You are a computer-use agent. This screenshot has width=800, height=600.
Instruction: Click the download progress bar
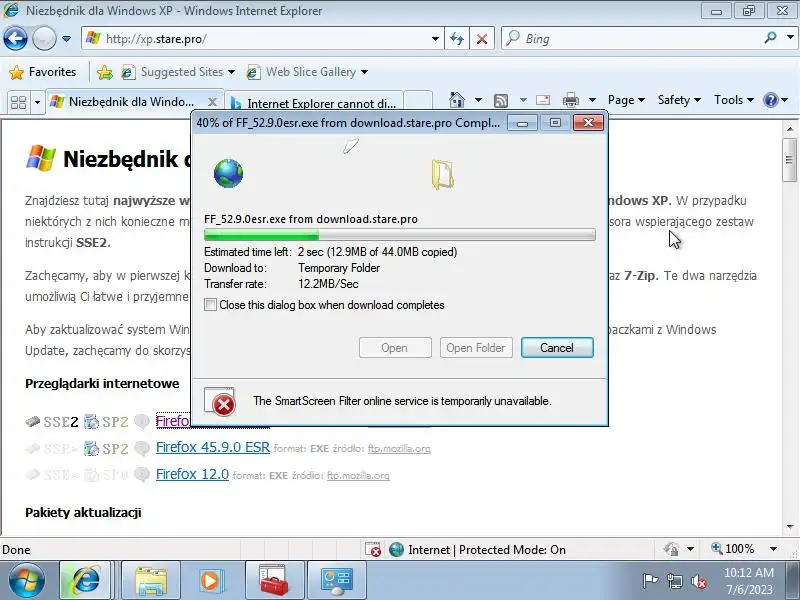[x=399, y=235]
